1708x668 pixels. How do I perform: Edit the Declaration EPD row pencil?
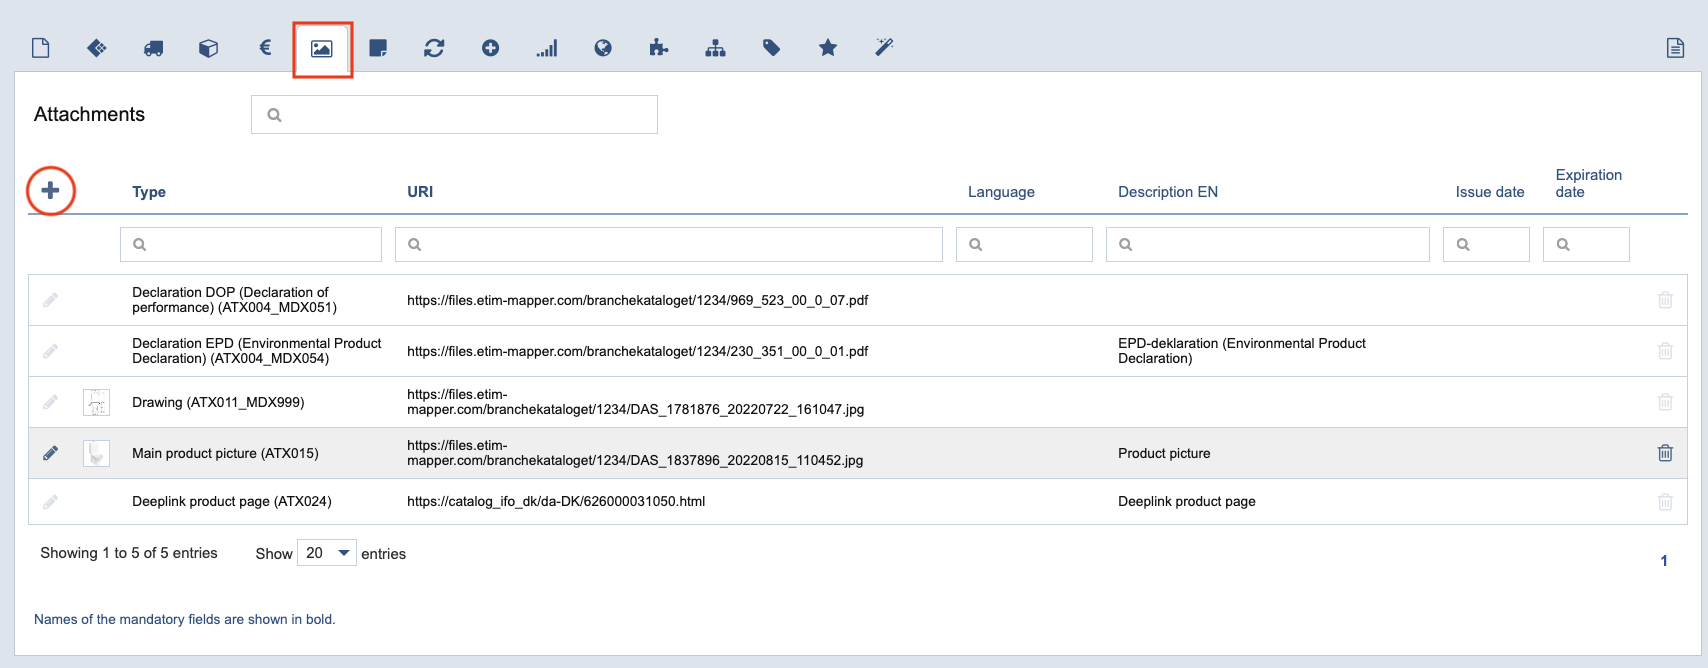(50, 351)
